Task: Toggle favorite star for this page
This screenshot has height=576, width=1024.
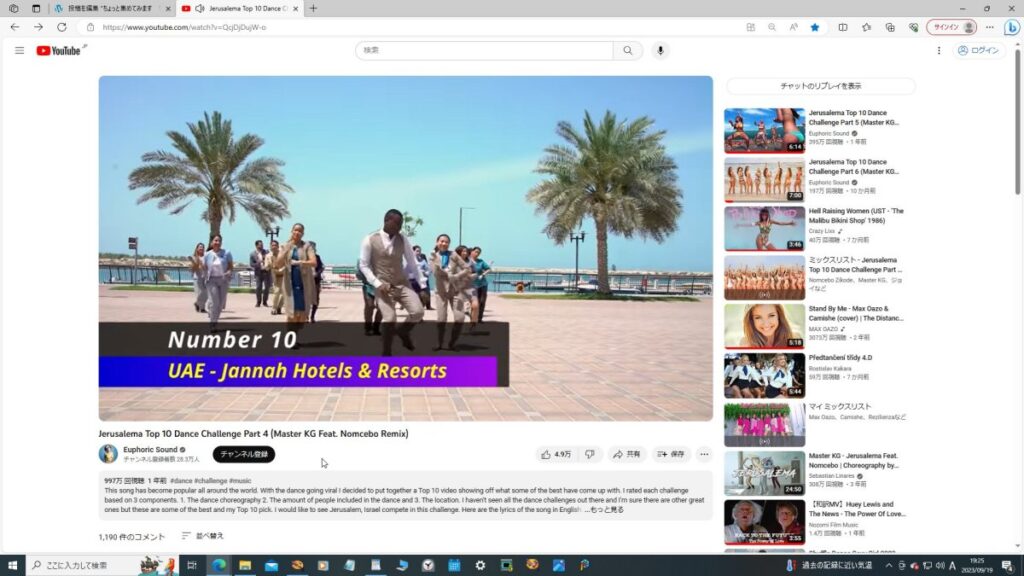Action: pos(815,27)
